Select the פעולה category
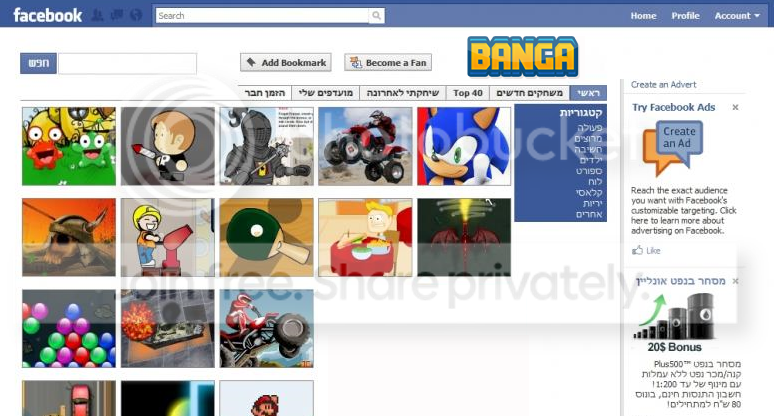Image resolution: width=774 pixels, height=416 pixels. point(590,127)
